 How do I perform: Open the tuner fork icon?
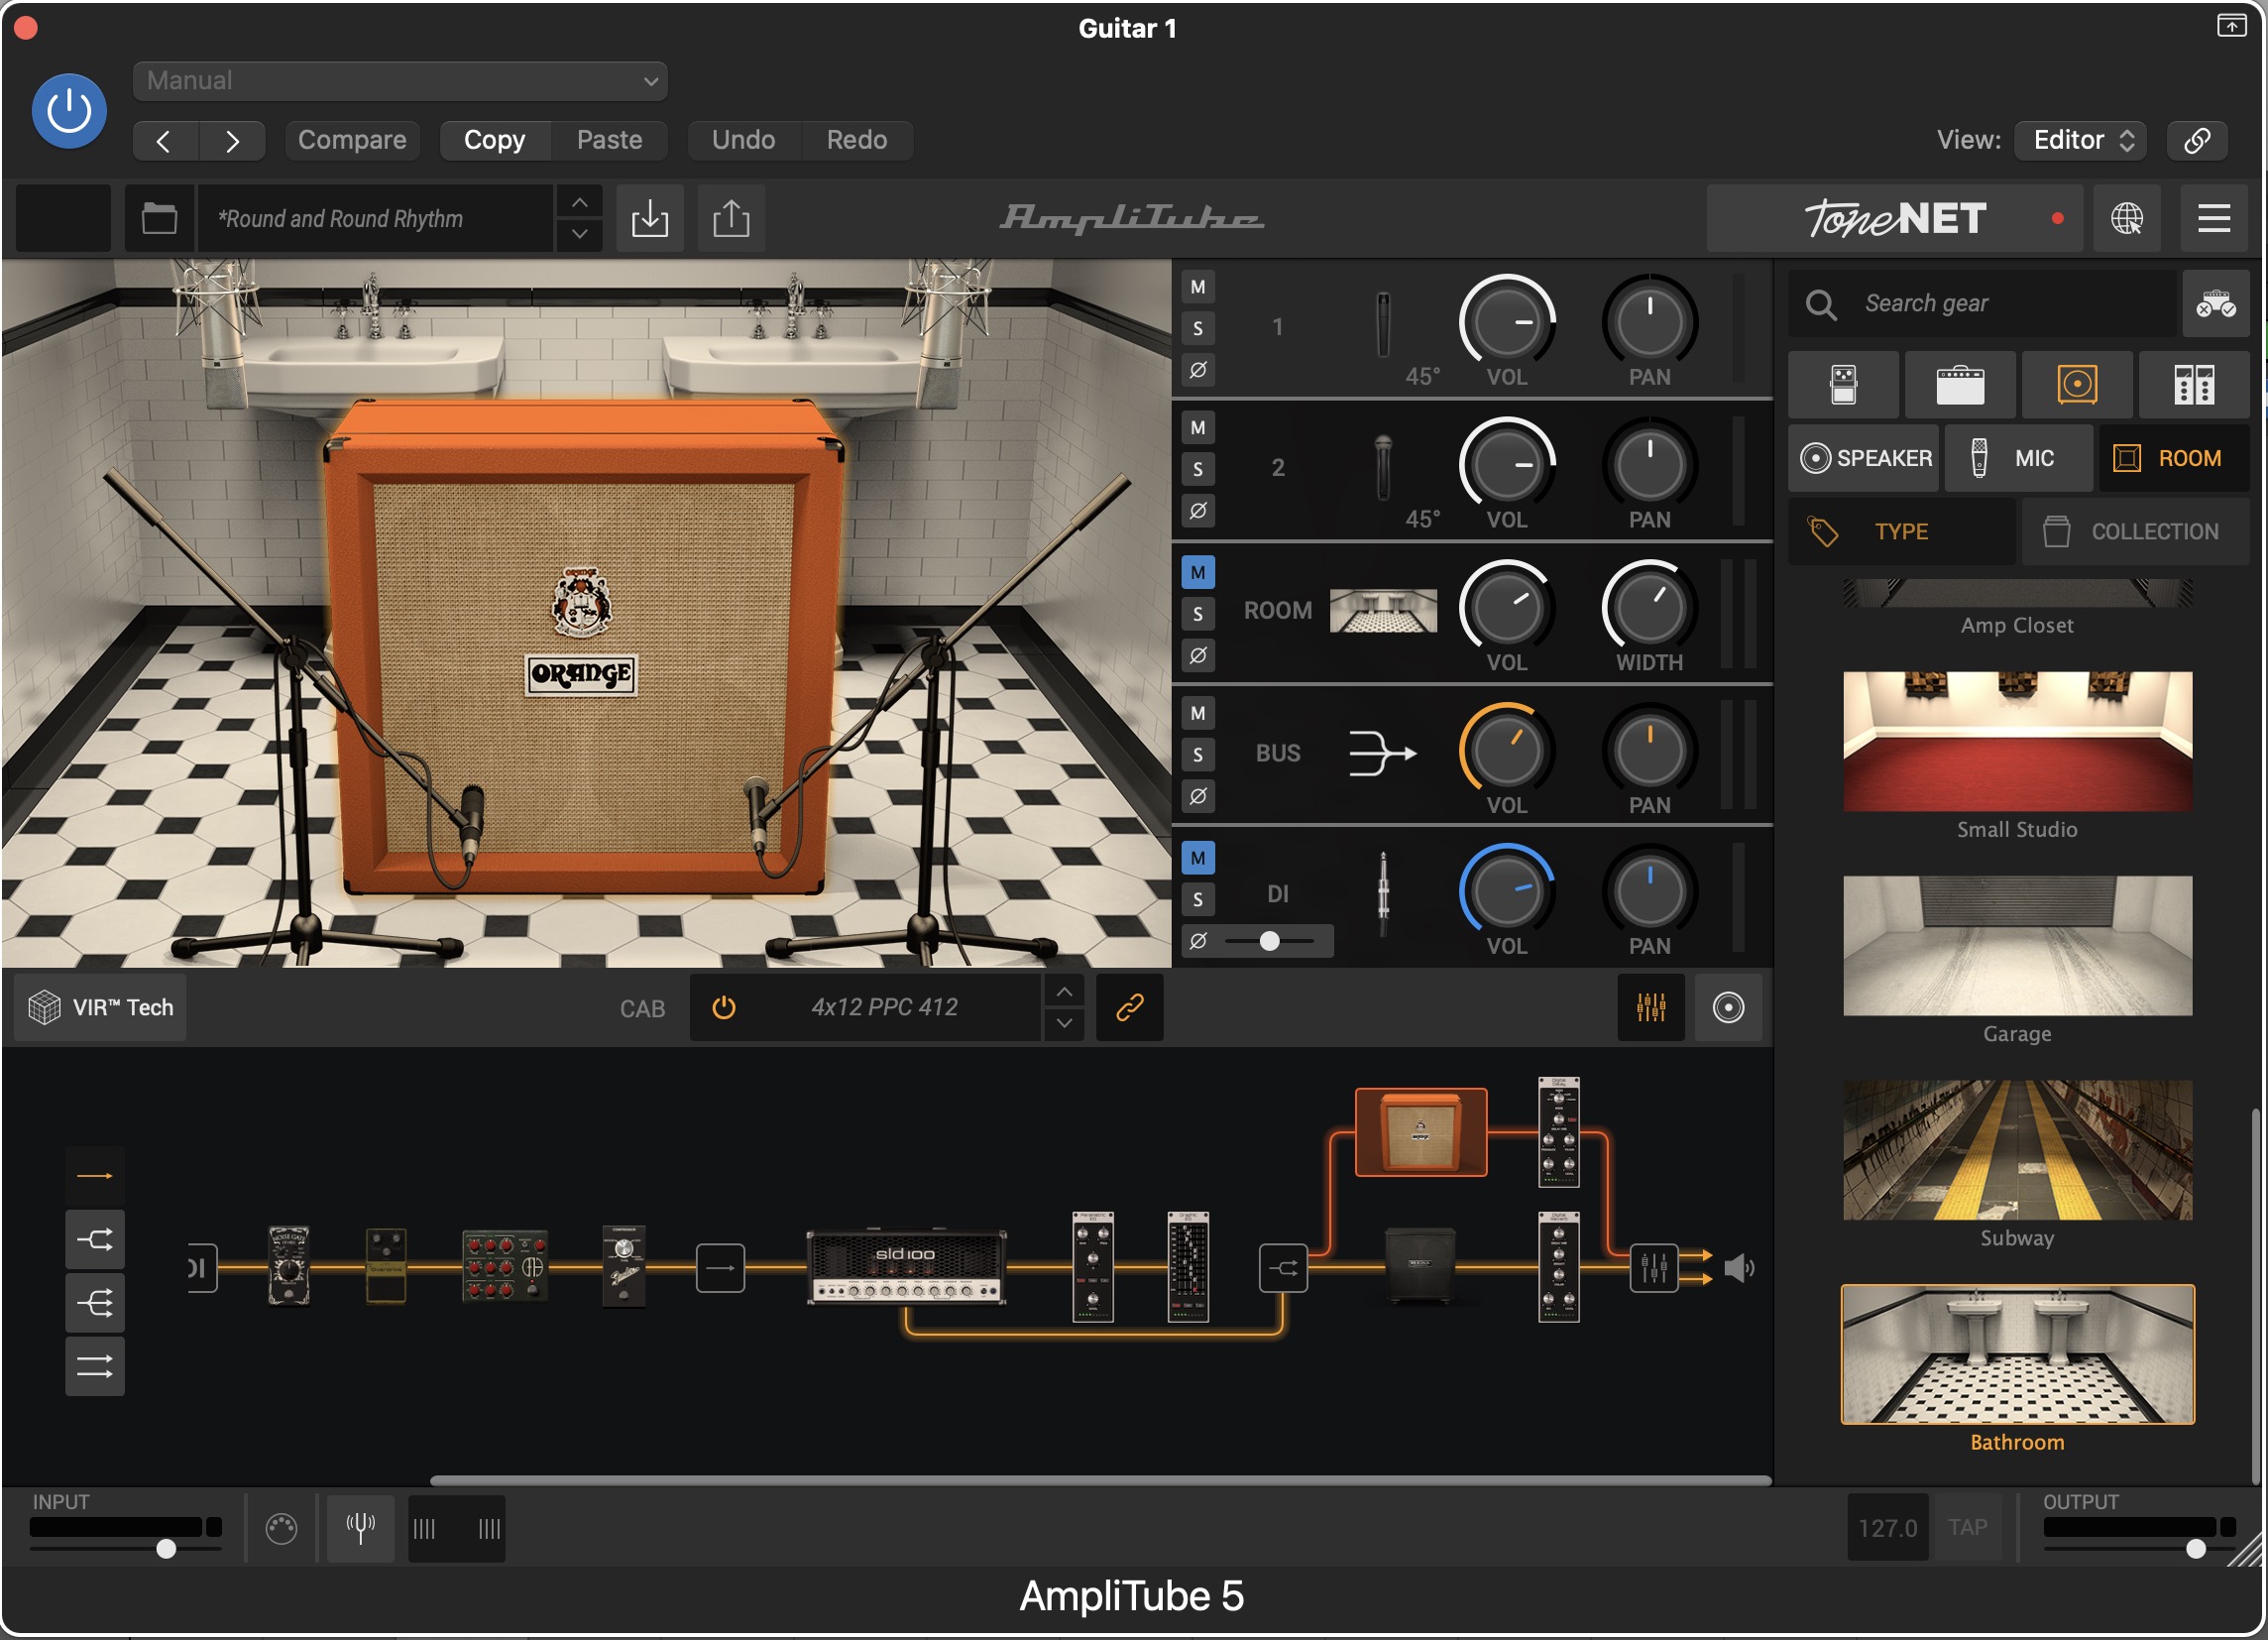tap(360, 1527)
